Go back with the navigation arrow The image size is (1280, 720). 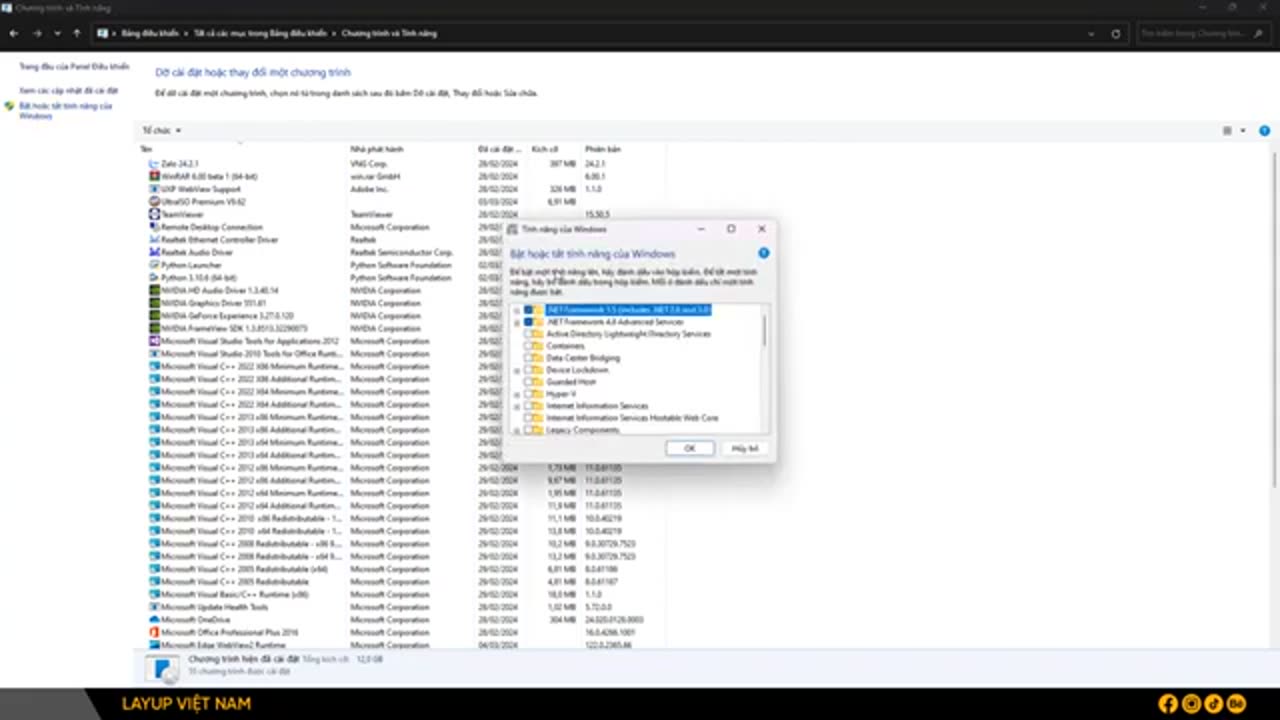(14, 33)
